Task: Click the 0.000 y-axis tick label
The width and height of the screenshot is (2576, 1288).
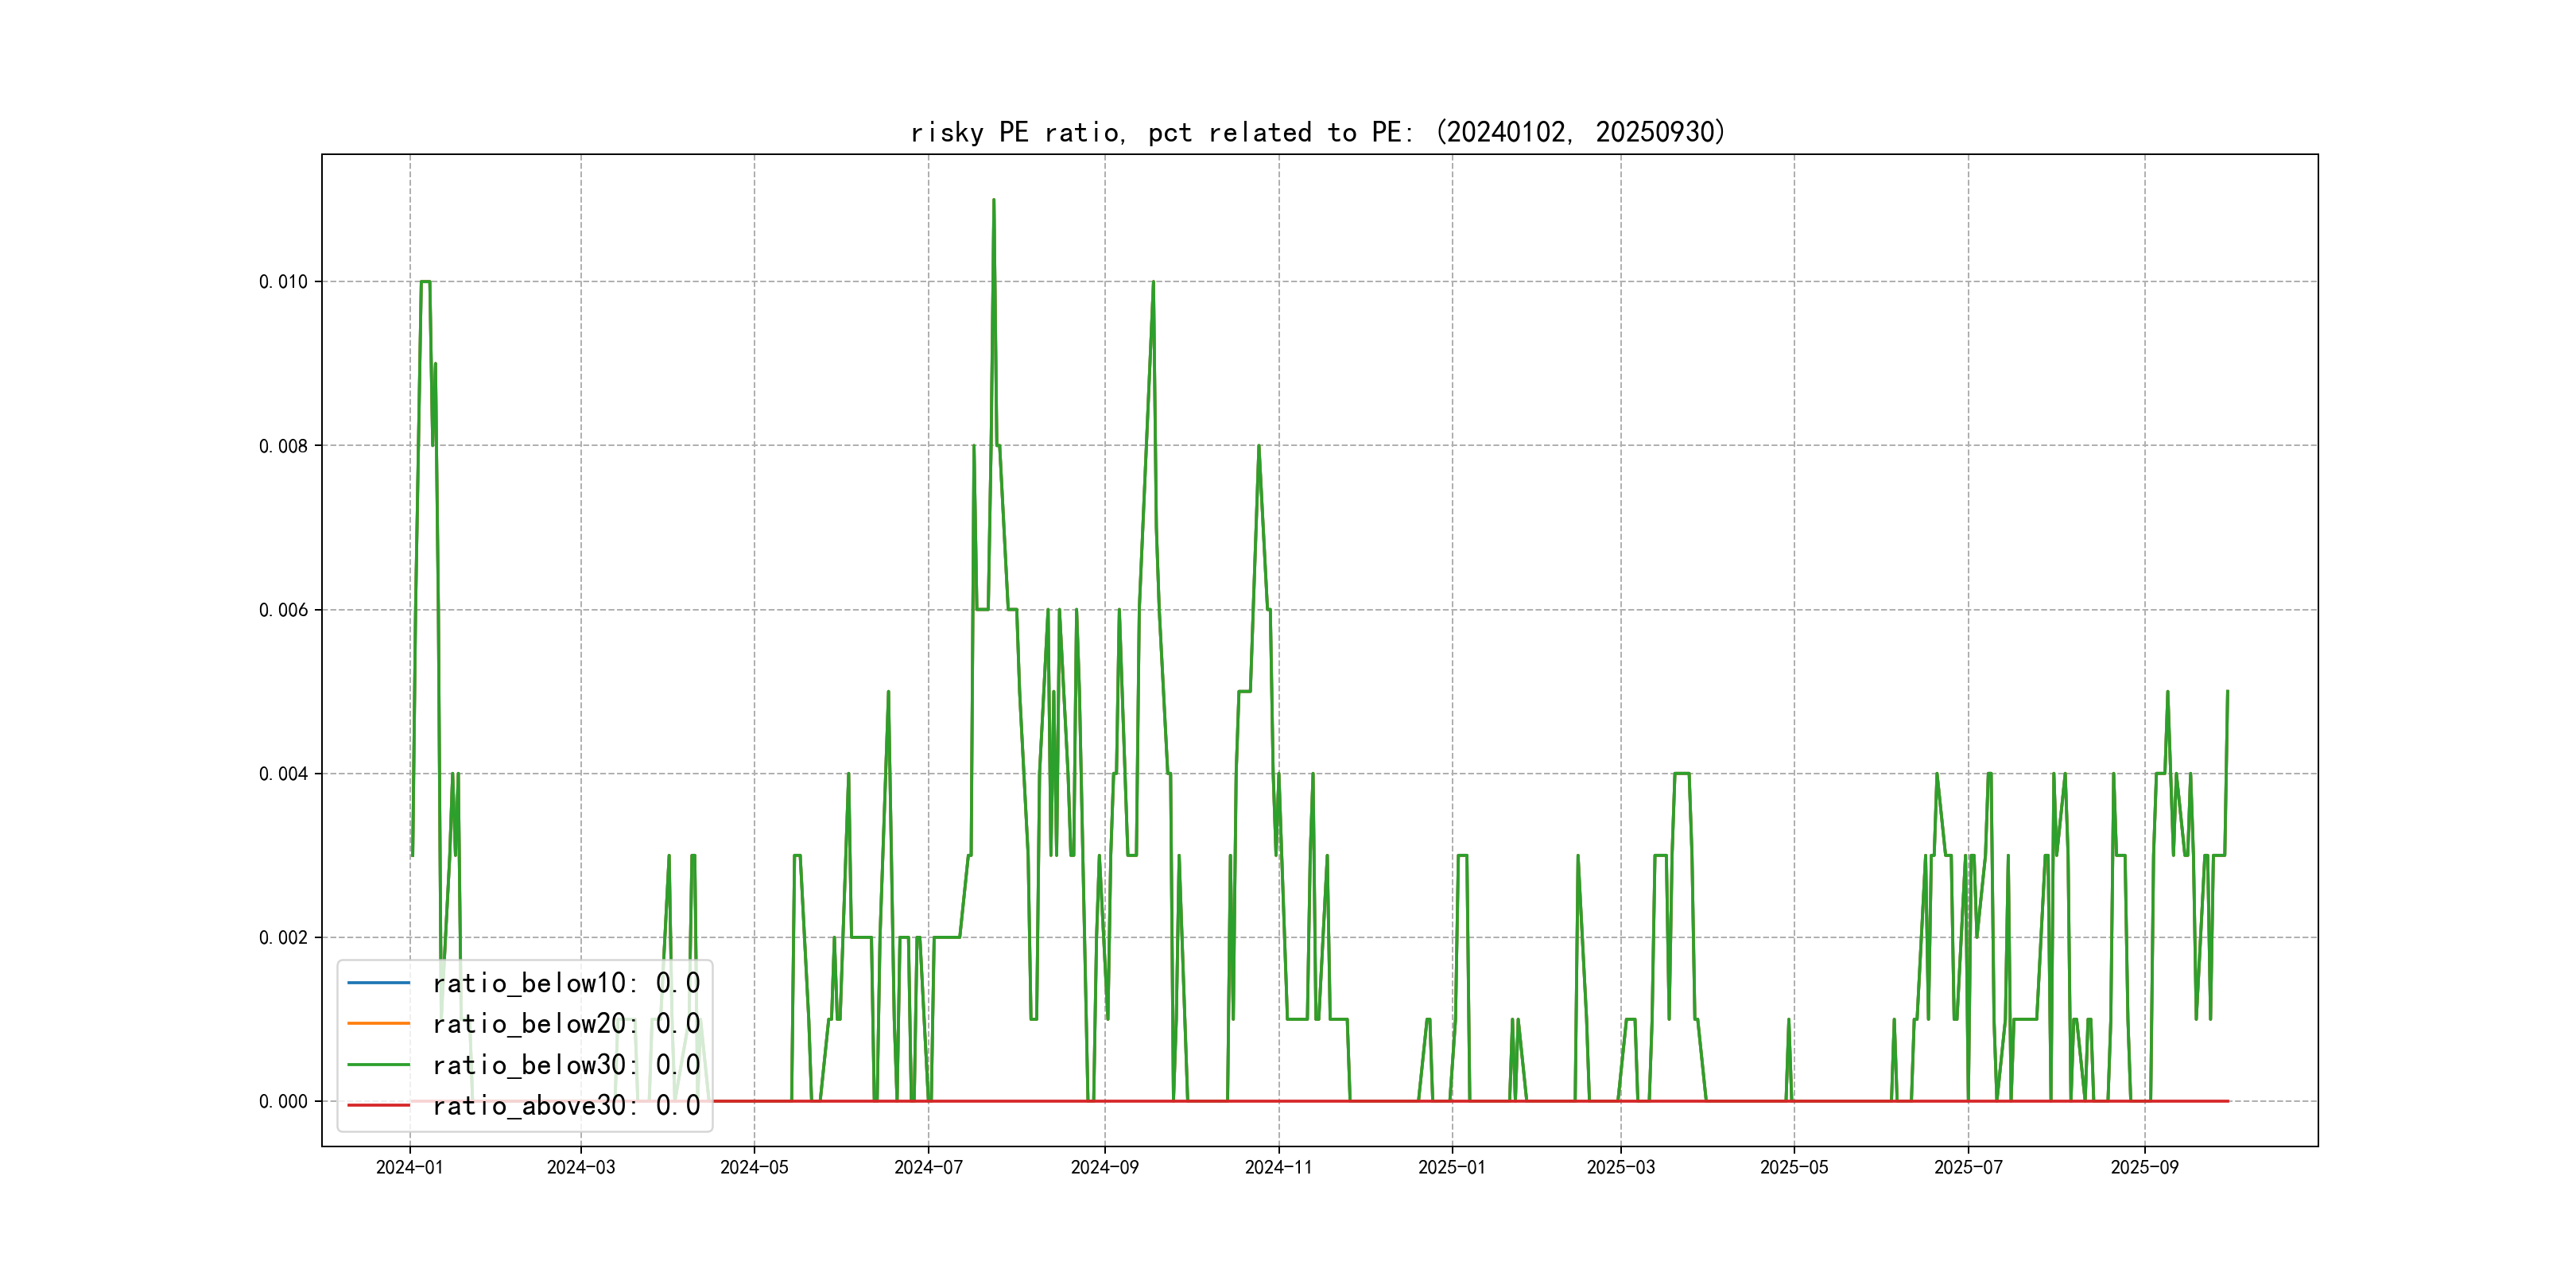Action: click(x=283, y=1101)
